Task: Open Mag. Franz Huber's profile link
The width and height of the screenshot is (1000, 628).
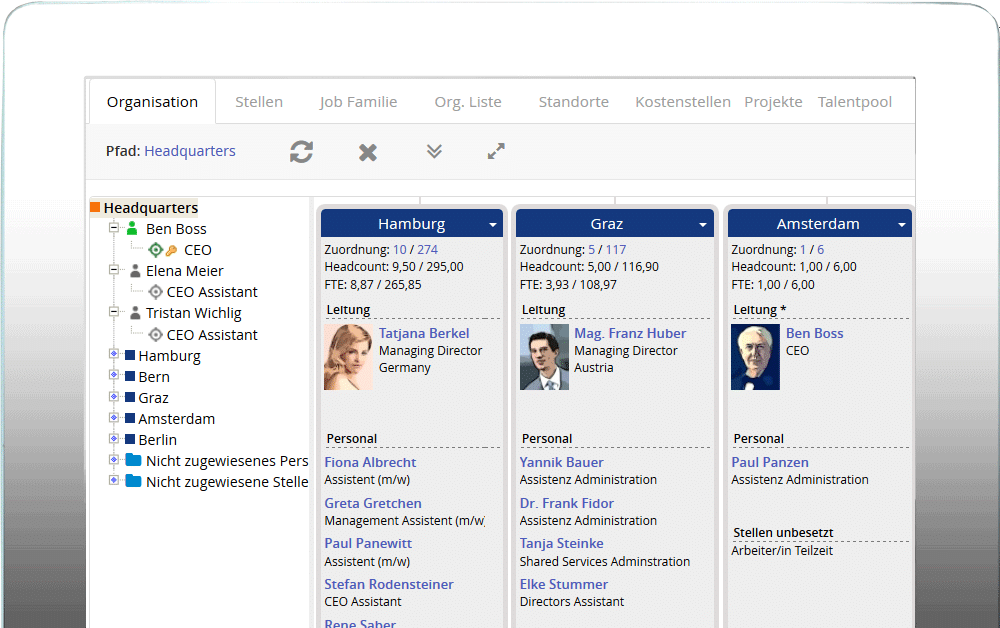Action: 630,333
